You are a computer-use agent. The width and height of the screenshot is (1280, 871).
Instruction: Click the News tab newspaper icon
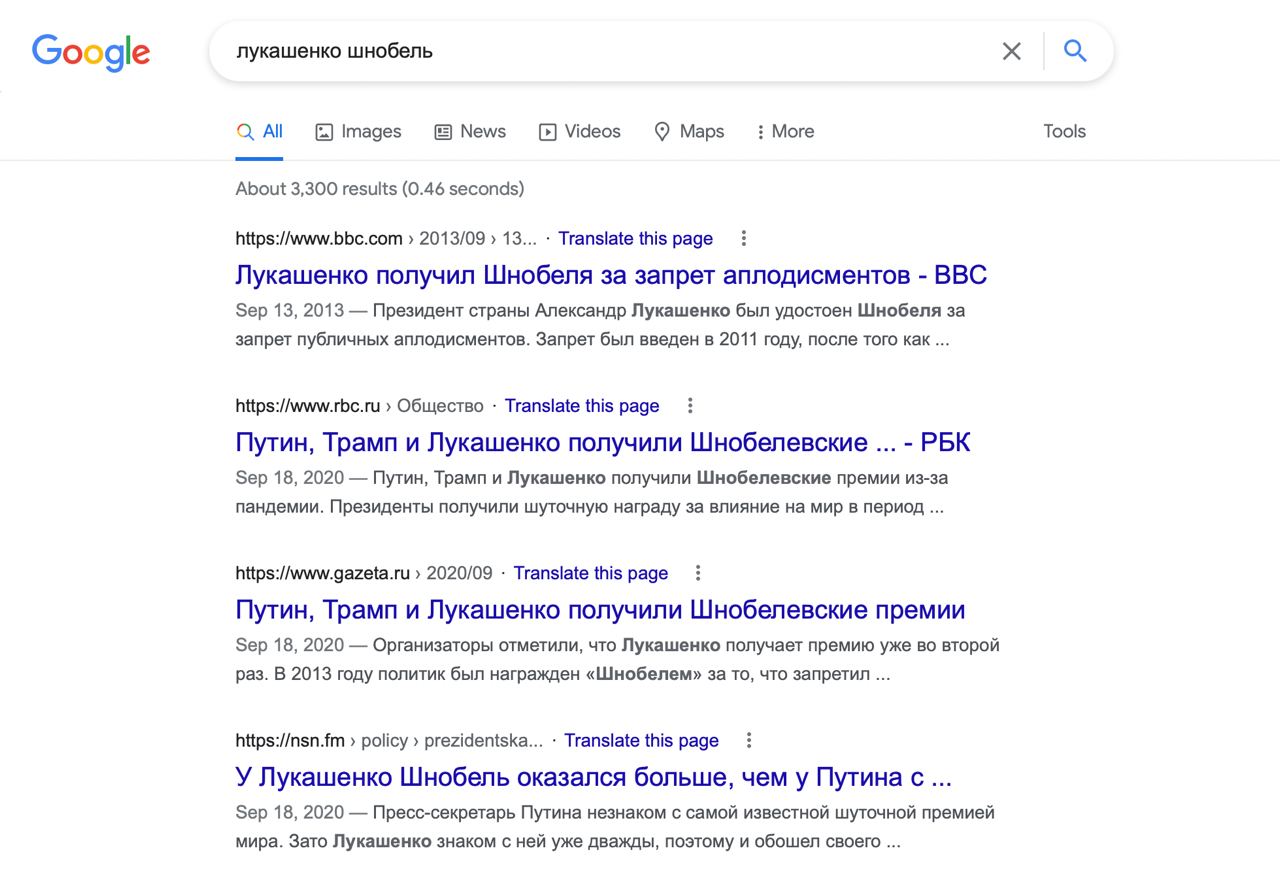[443, 132]
